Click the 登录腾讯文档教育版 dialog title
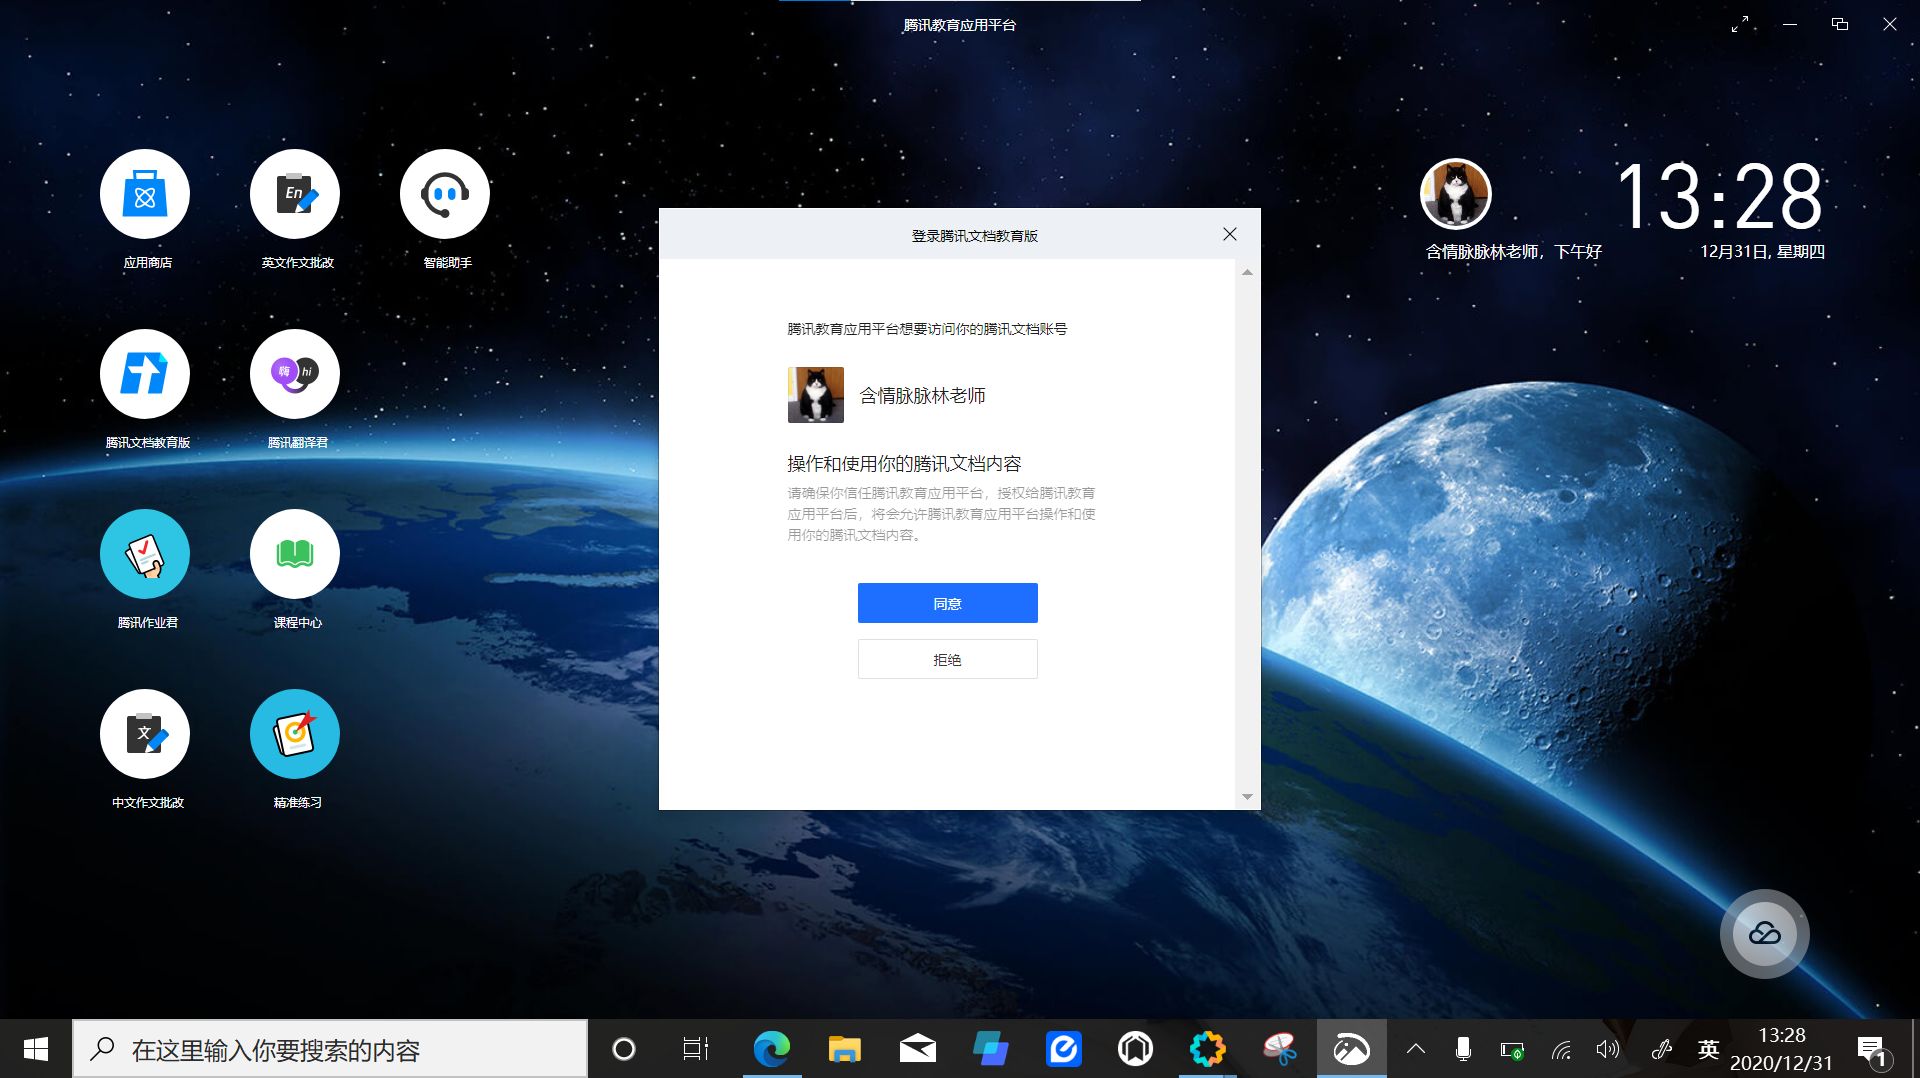Viewport: 1920px width, 1078px height. click(x=974, y=236)
